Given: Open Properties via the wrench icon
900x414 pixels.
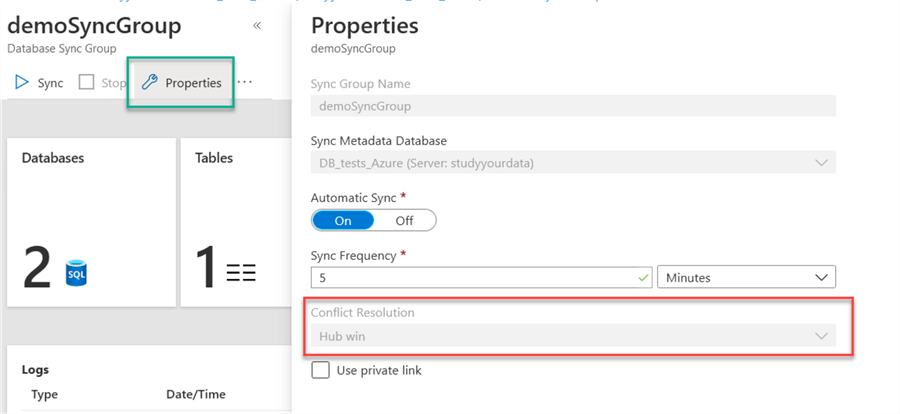Looking at the screenshot, I should 149,83.
